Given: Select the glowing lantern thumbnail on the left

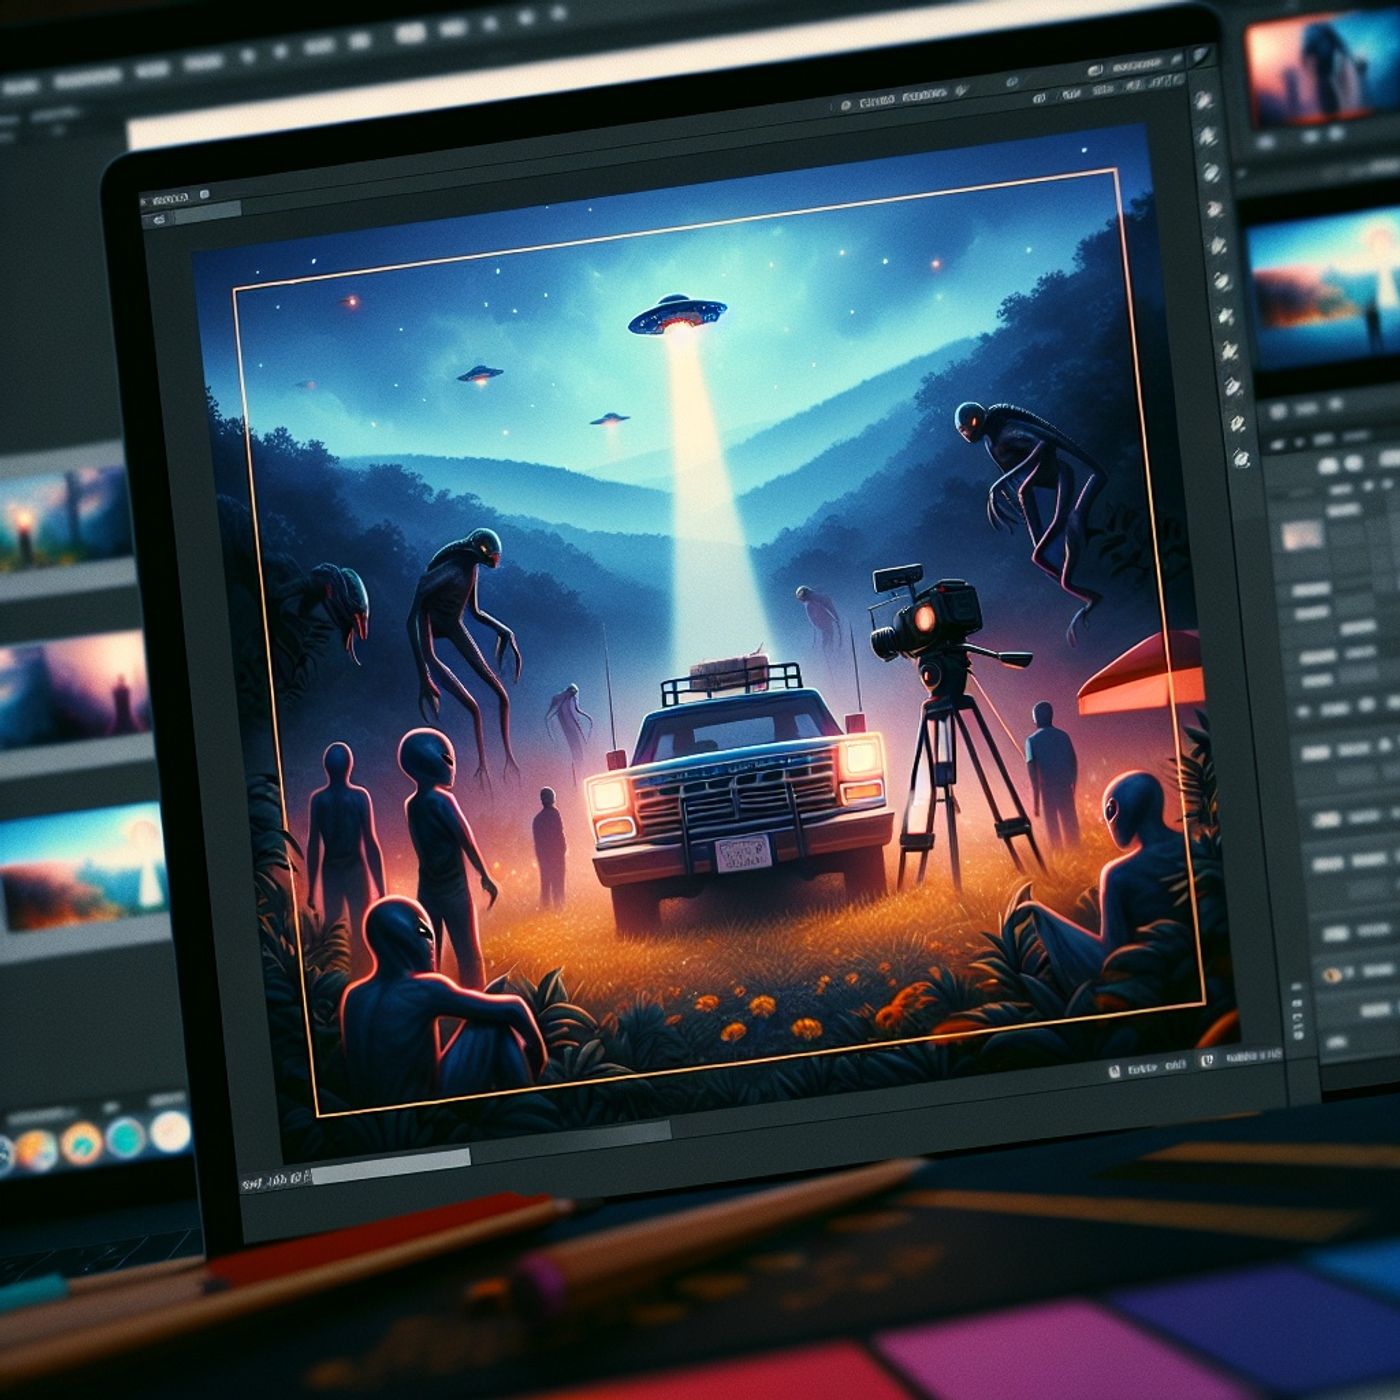Looking at the screenshot, I should pos(62,520).
